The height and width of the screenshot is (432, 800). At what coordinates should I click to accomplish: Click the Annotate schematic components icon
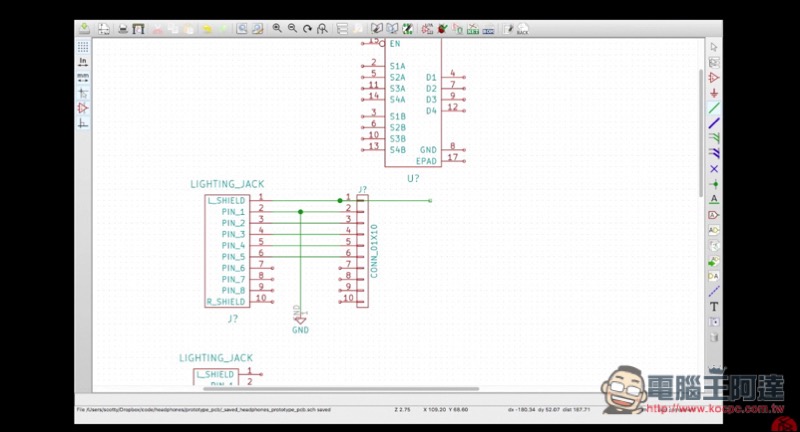427,29
